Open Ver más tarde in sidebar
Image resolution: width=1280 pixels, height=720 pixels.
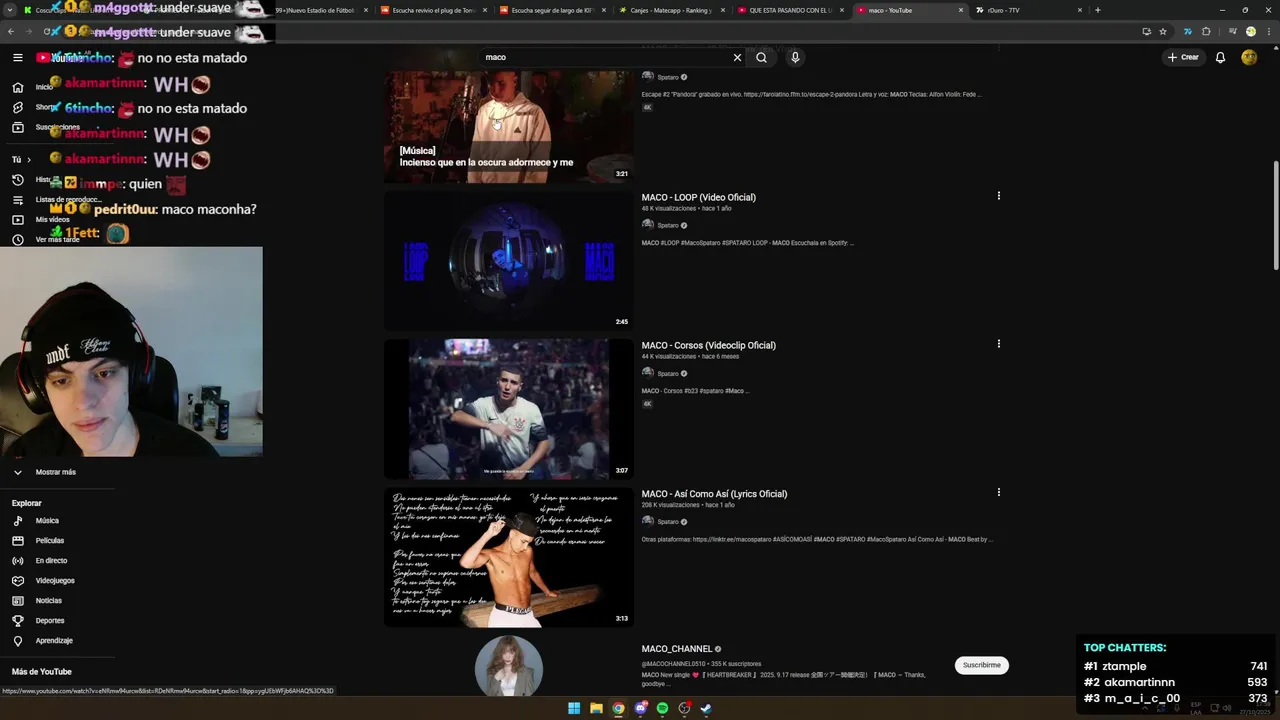(x=57, y=239)
